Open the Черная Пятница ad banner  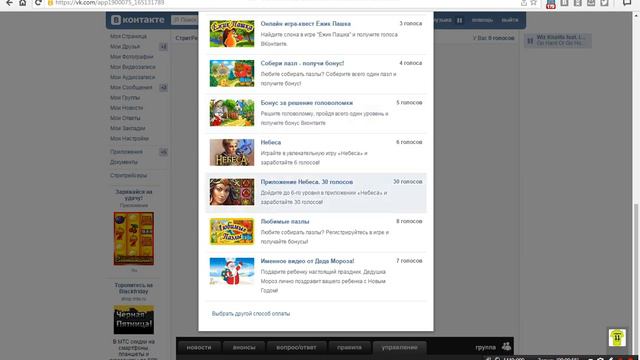133,320
